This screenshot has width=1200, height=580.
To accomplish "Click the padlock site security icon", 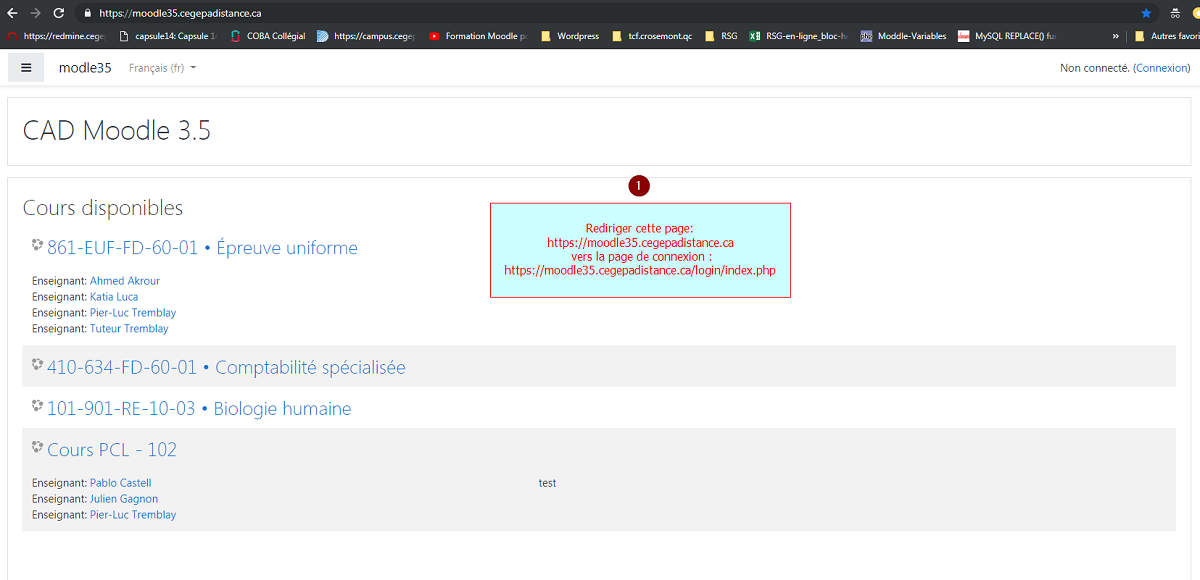I will [x=87, y=13].
